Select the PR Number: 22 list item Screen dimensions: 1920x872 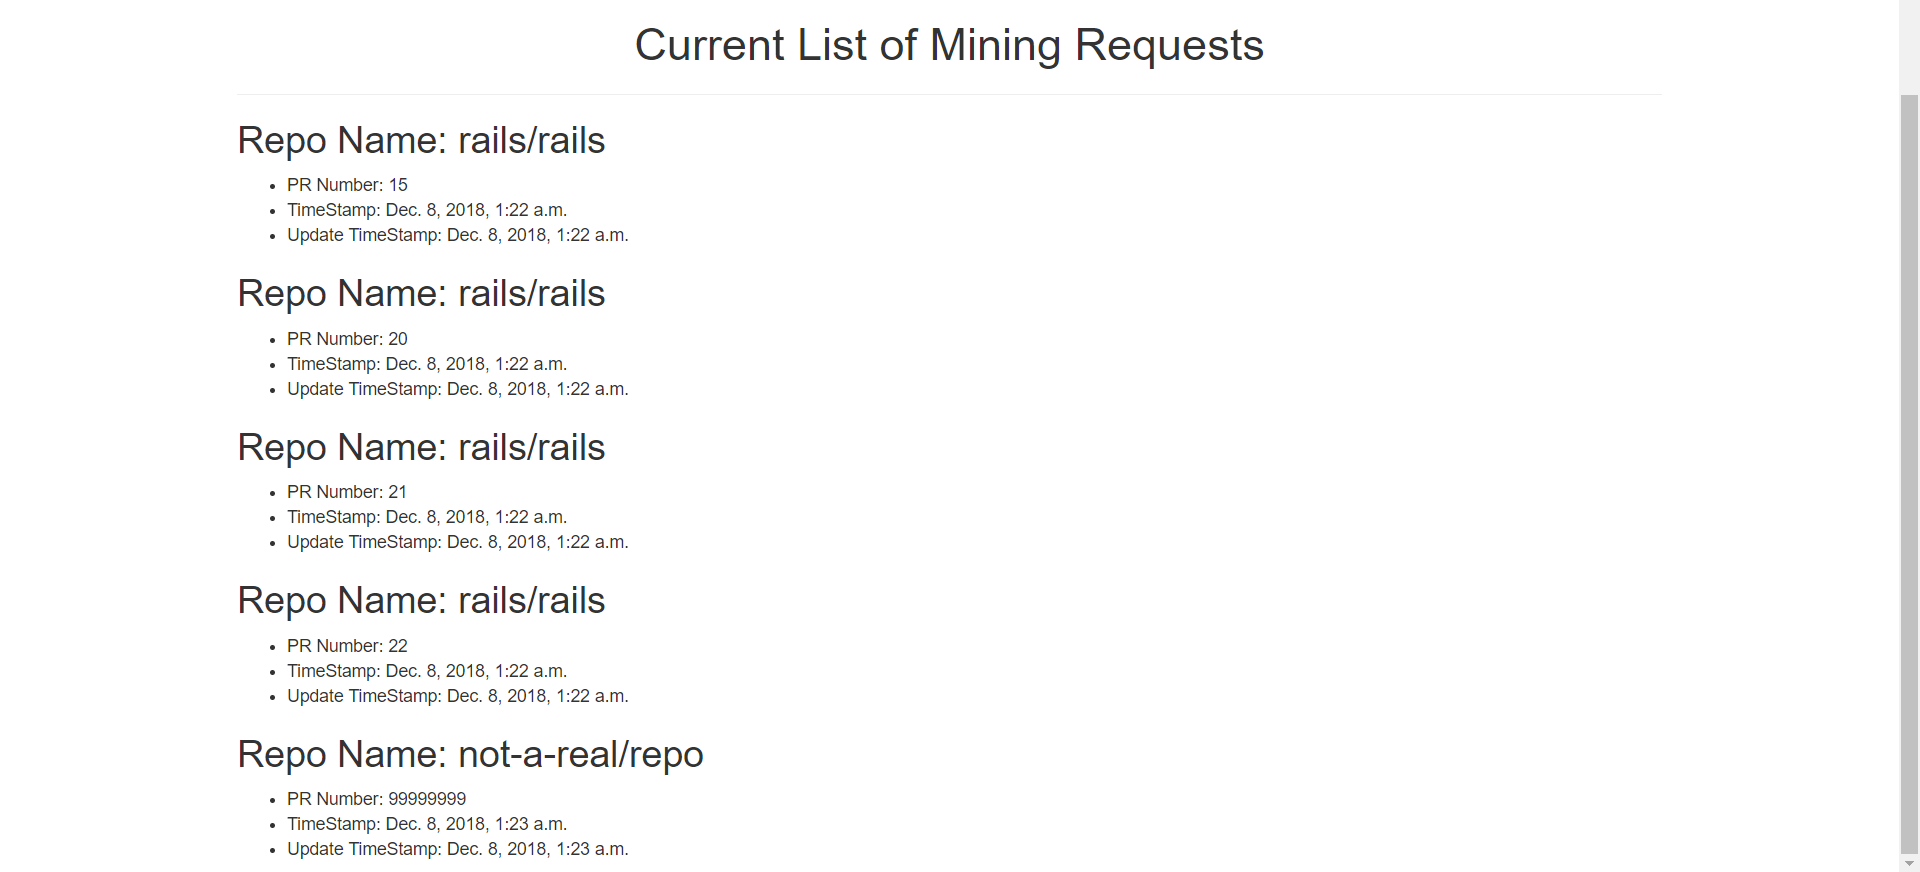347,646
